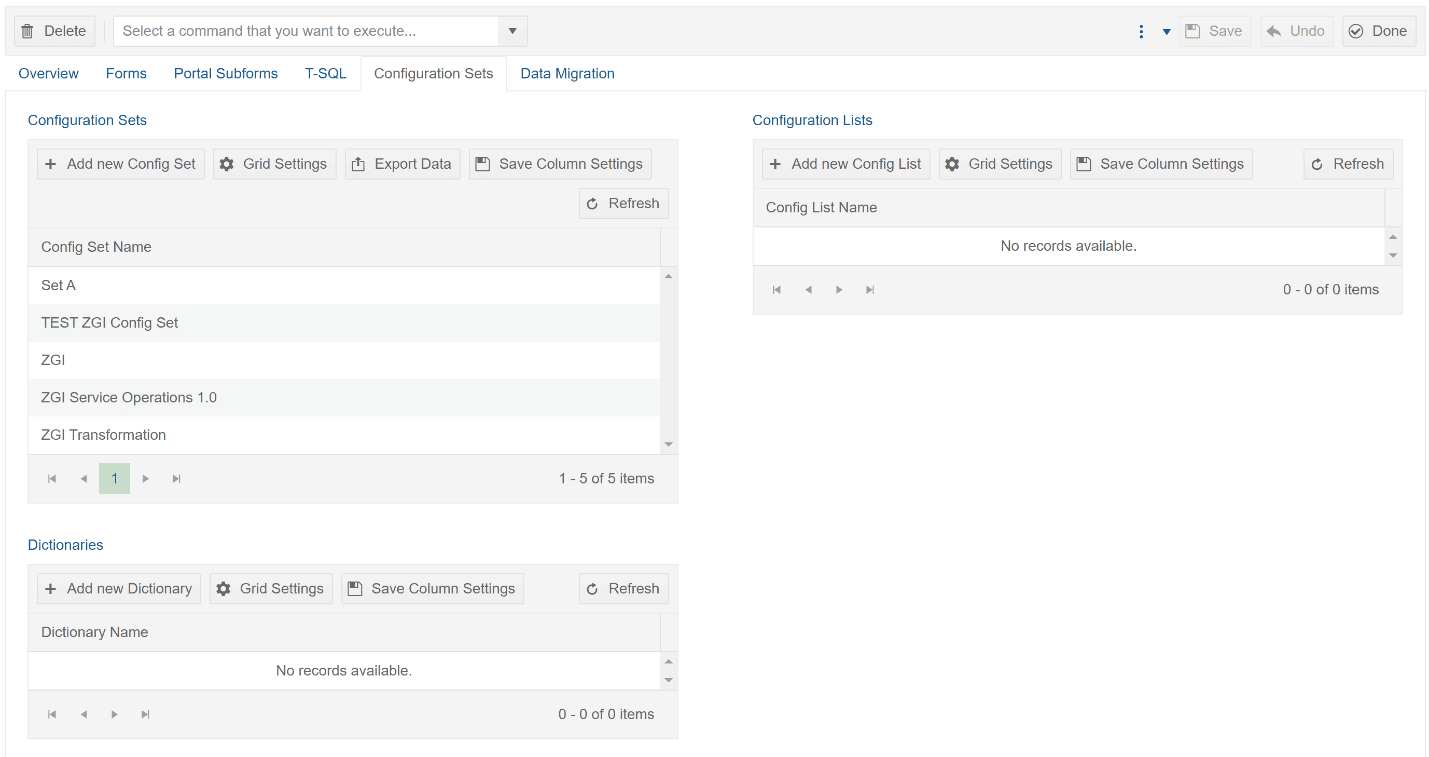The height and width of the screenshot is (757, 1429).
Task: Click the Done button
Action: [1379, 31]
